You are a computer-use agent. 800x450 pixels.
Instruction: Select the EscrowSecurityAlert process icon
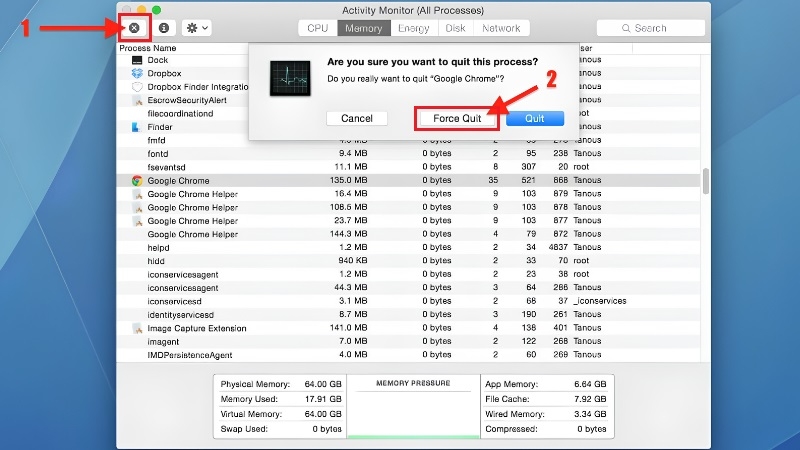point(137,100)
